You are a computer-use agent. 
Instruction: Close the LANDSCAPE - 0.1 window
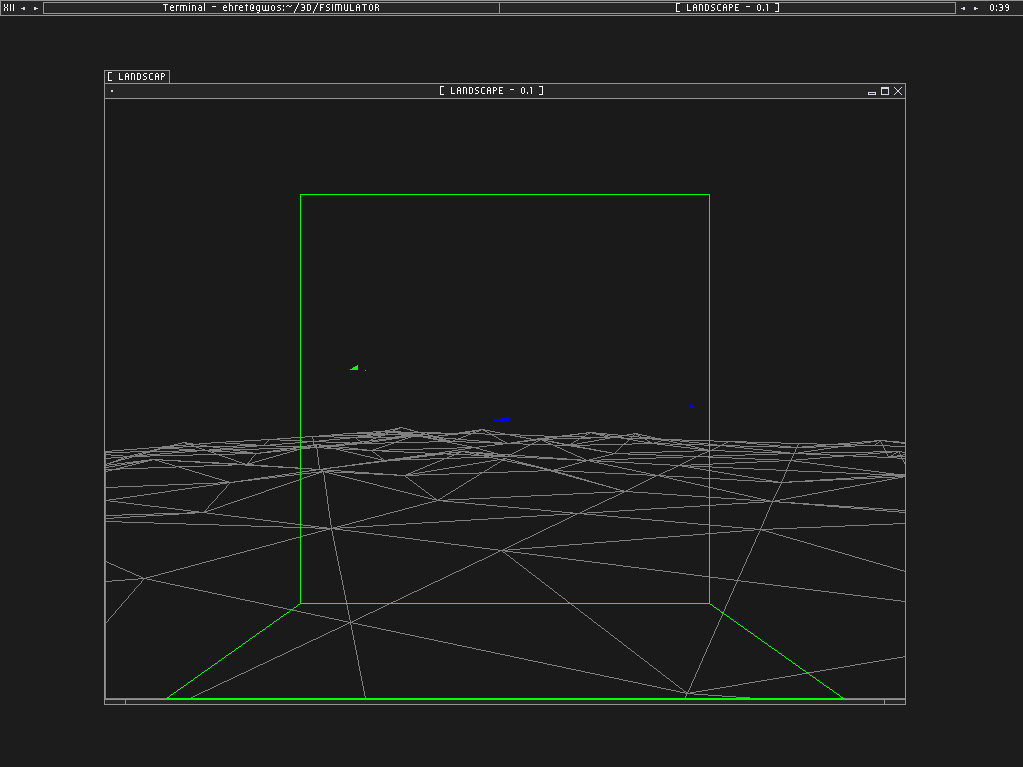[x=898, y=91]
